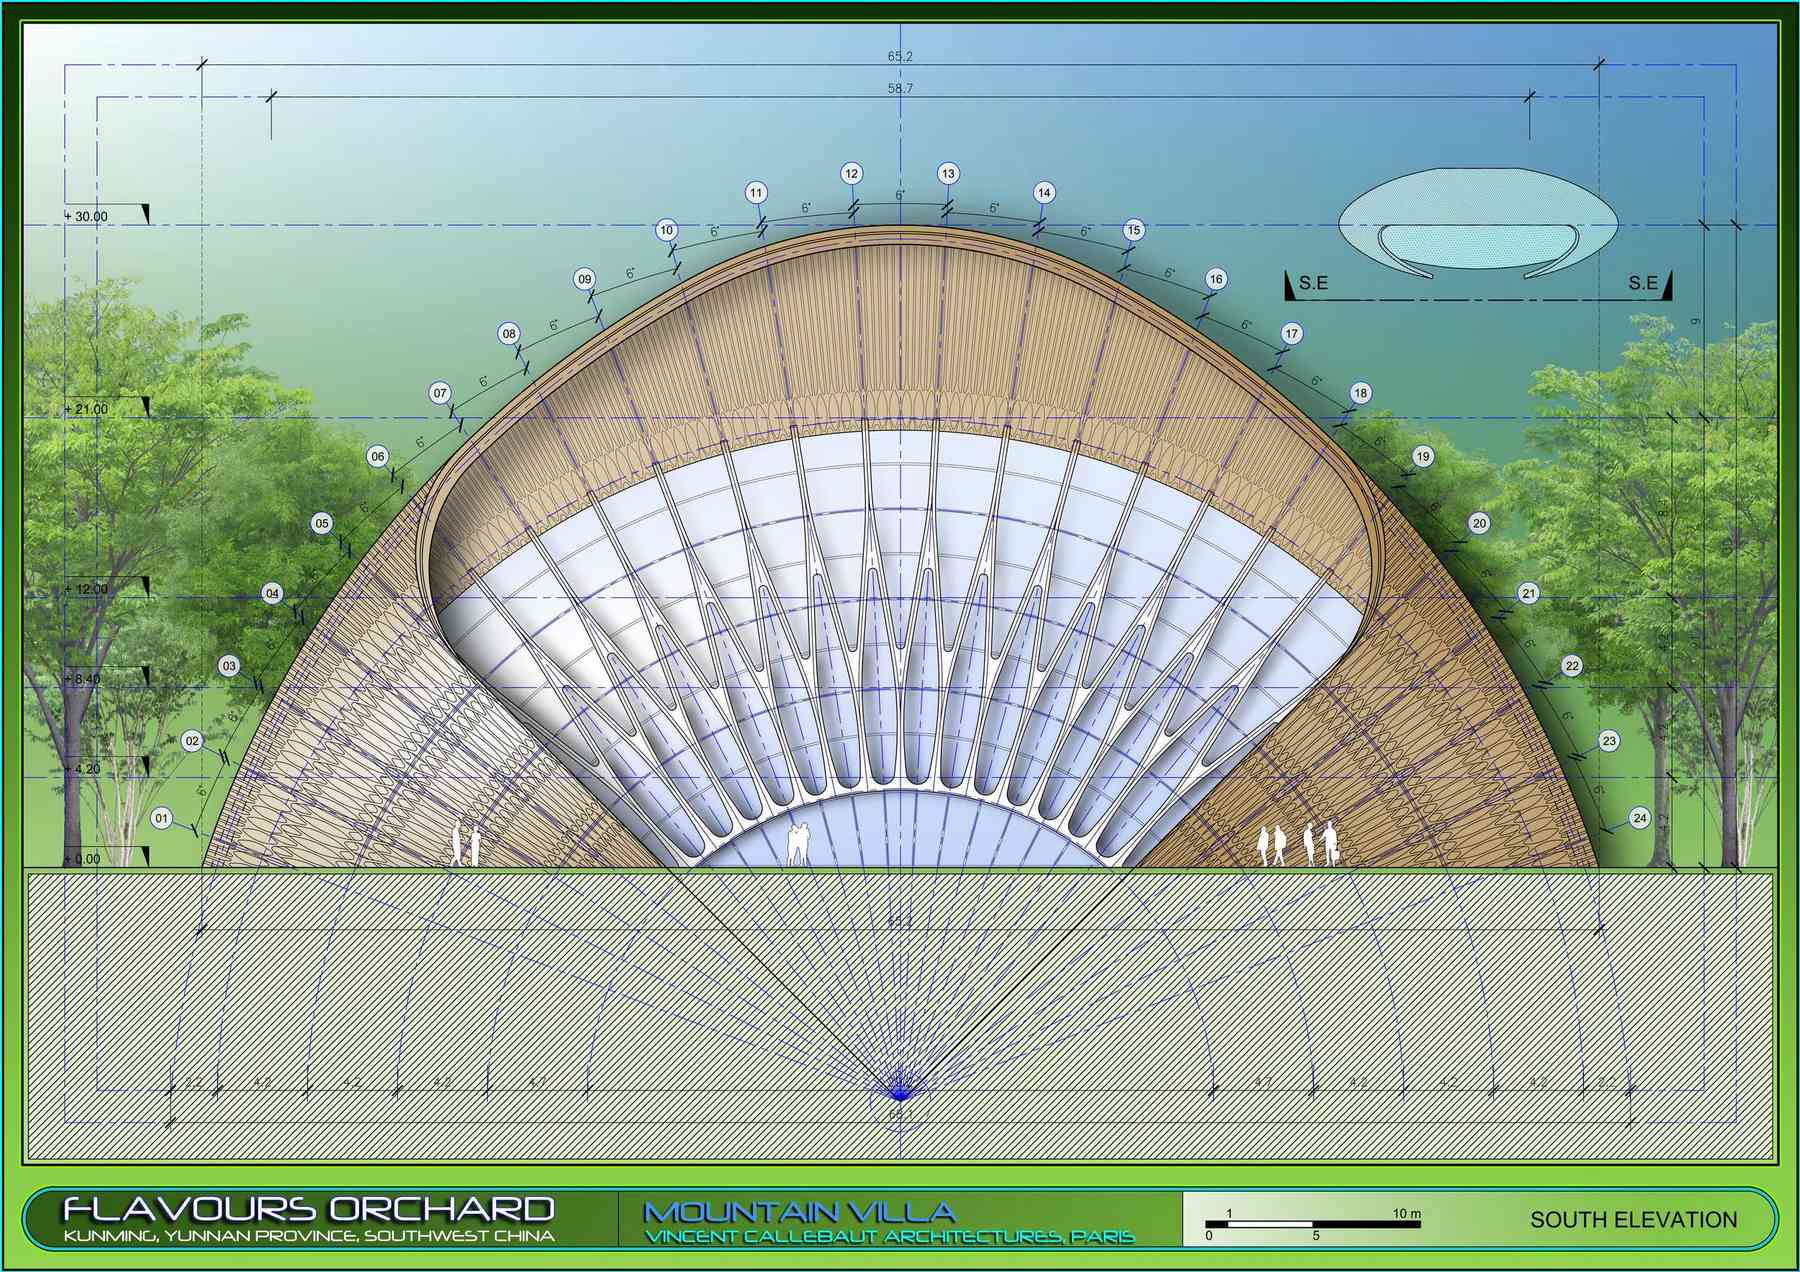Click the FLAVOURS ORCHARD project title
The width and height of the screenshot is (1800, 1272).
[x=308, y=1210]
